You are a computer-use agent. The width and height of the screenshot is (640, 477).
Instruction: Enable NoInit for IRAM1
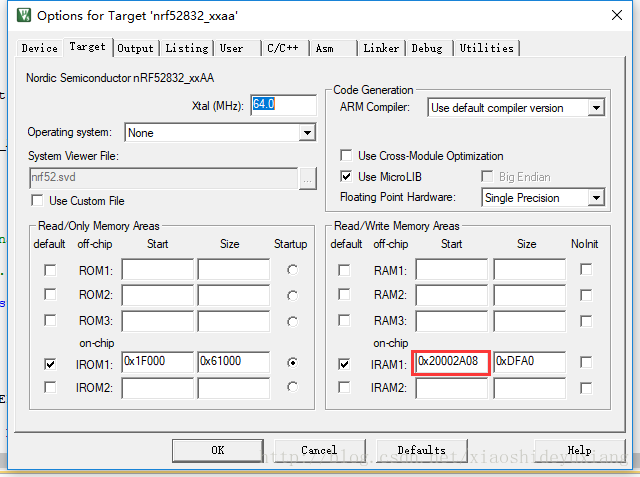click(x=586, y=362)
